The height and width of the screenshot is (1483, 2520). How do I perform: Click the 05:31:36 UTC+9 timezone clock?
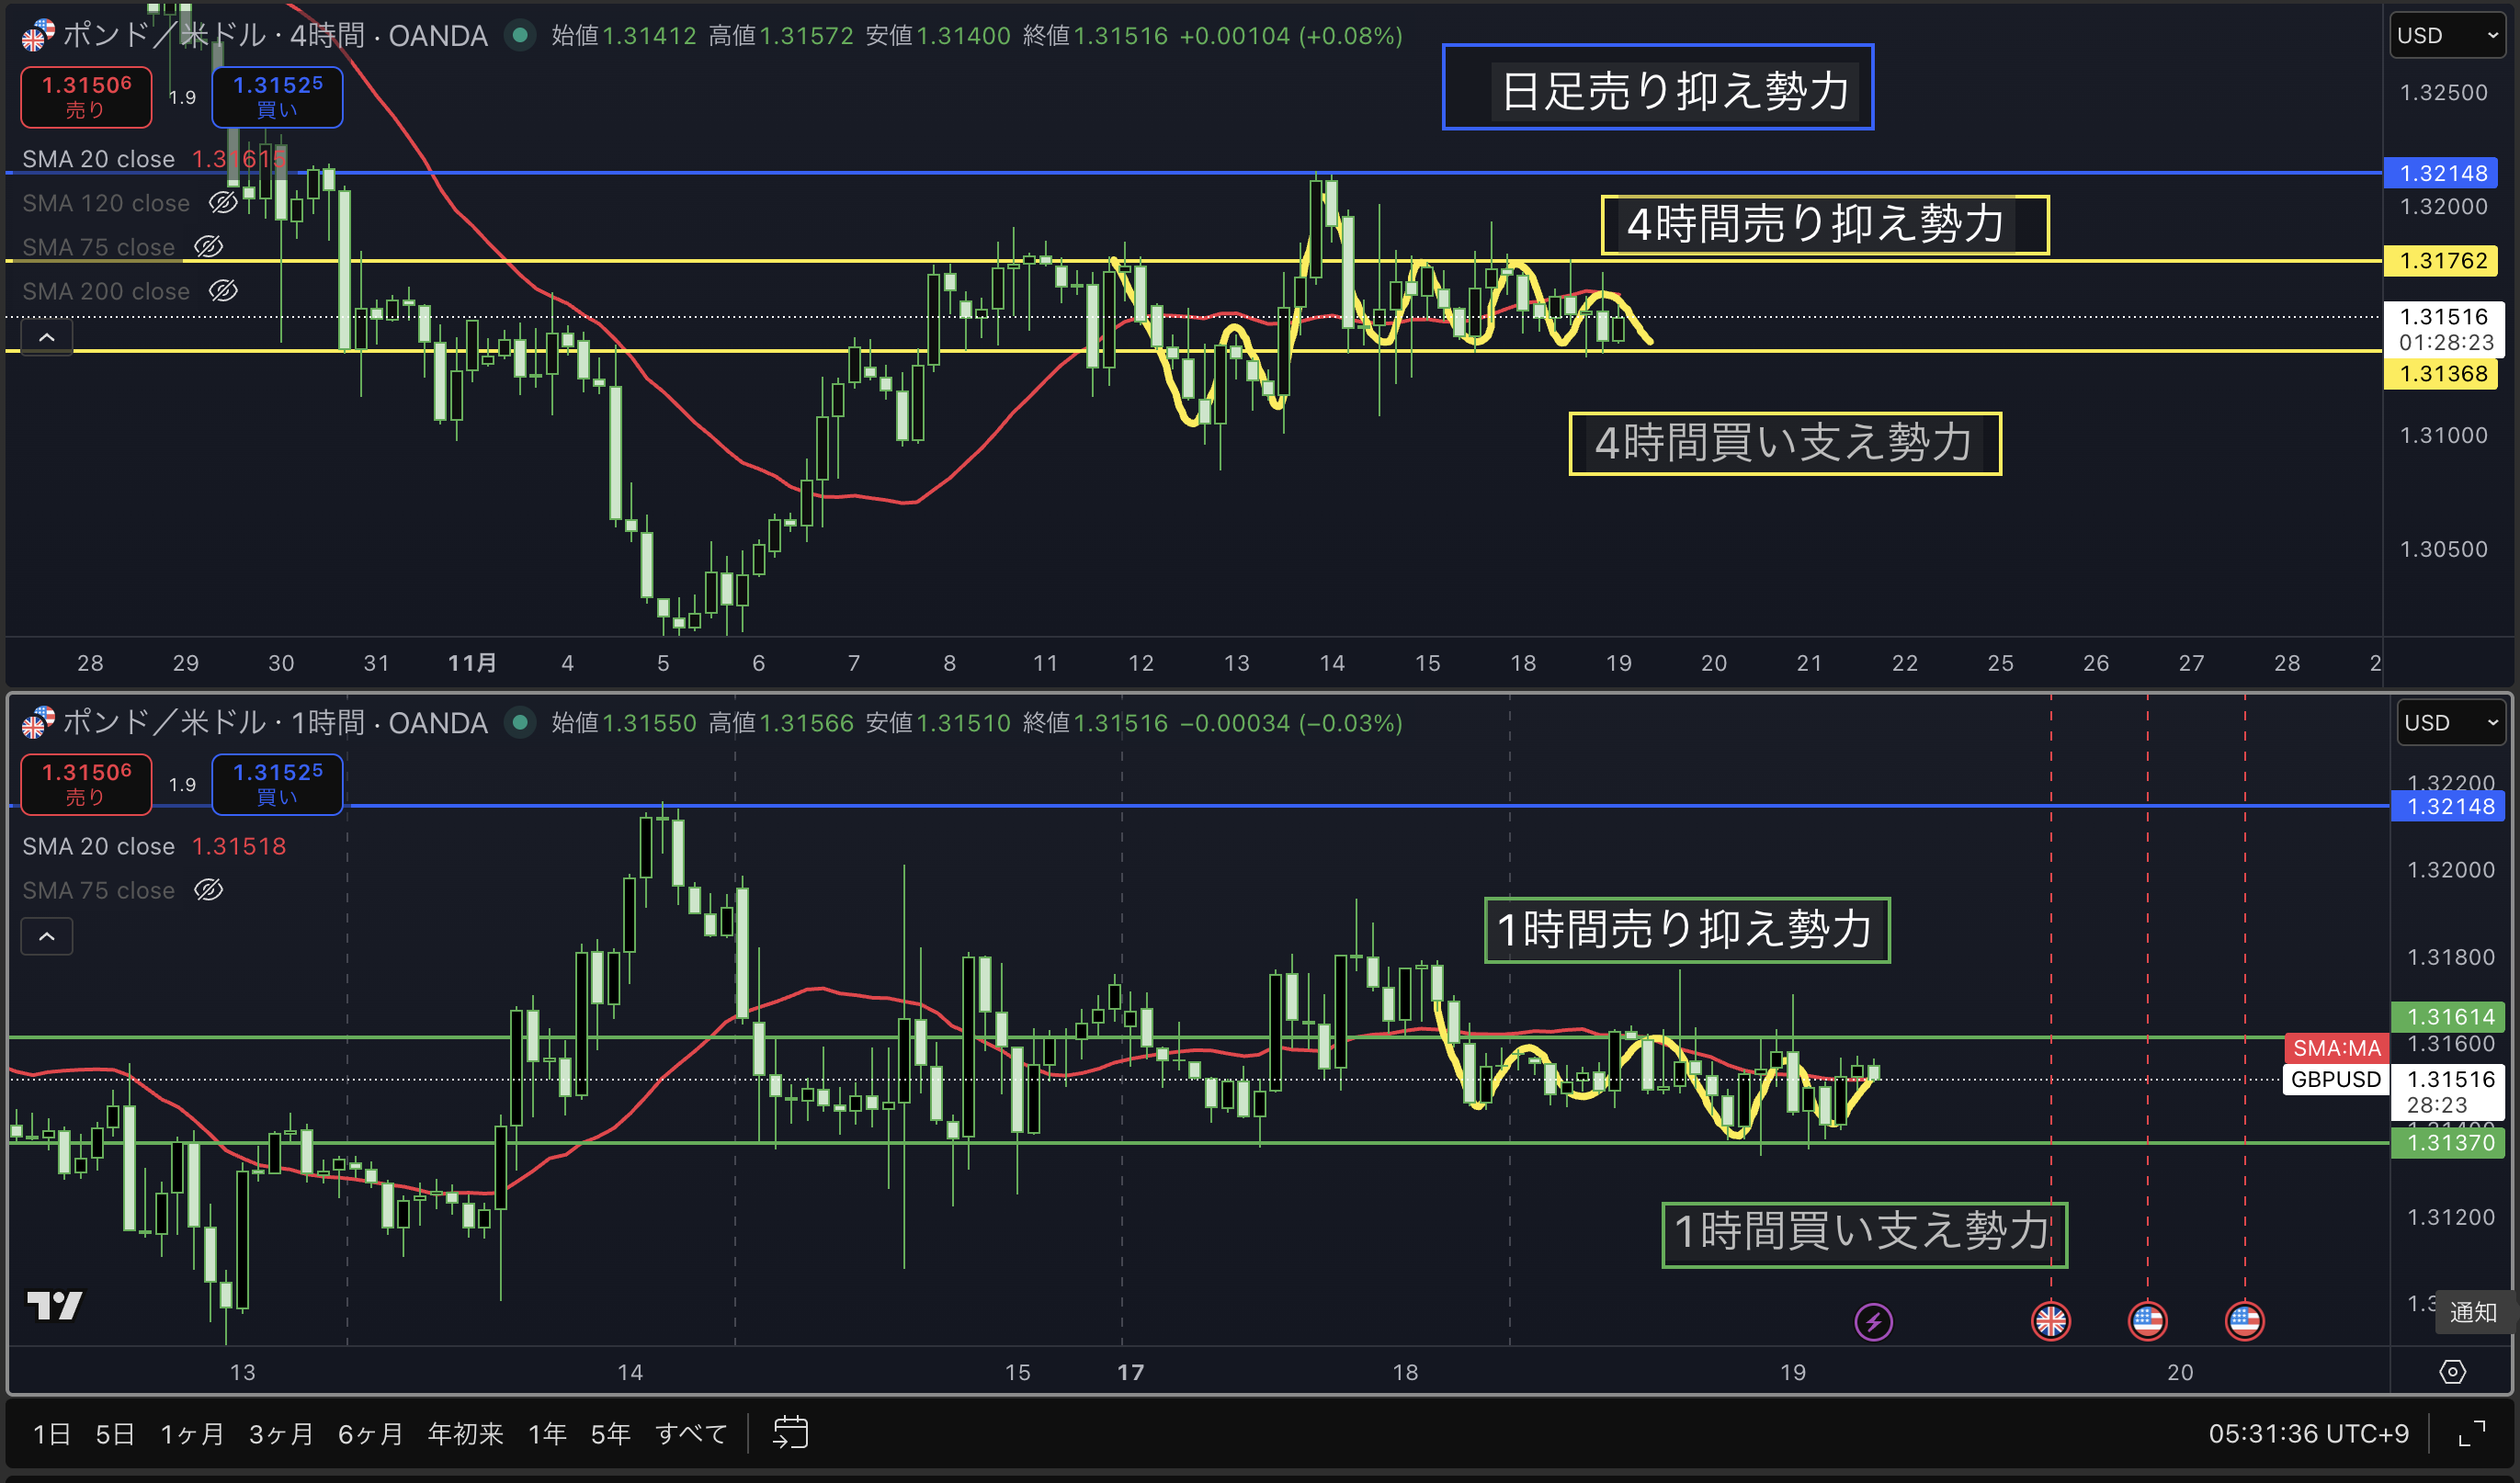point(2308,1434)
